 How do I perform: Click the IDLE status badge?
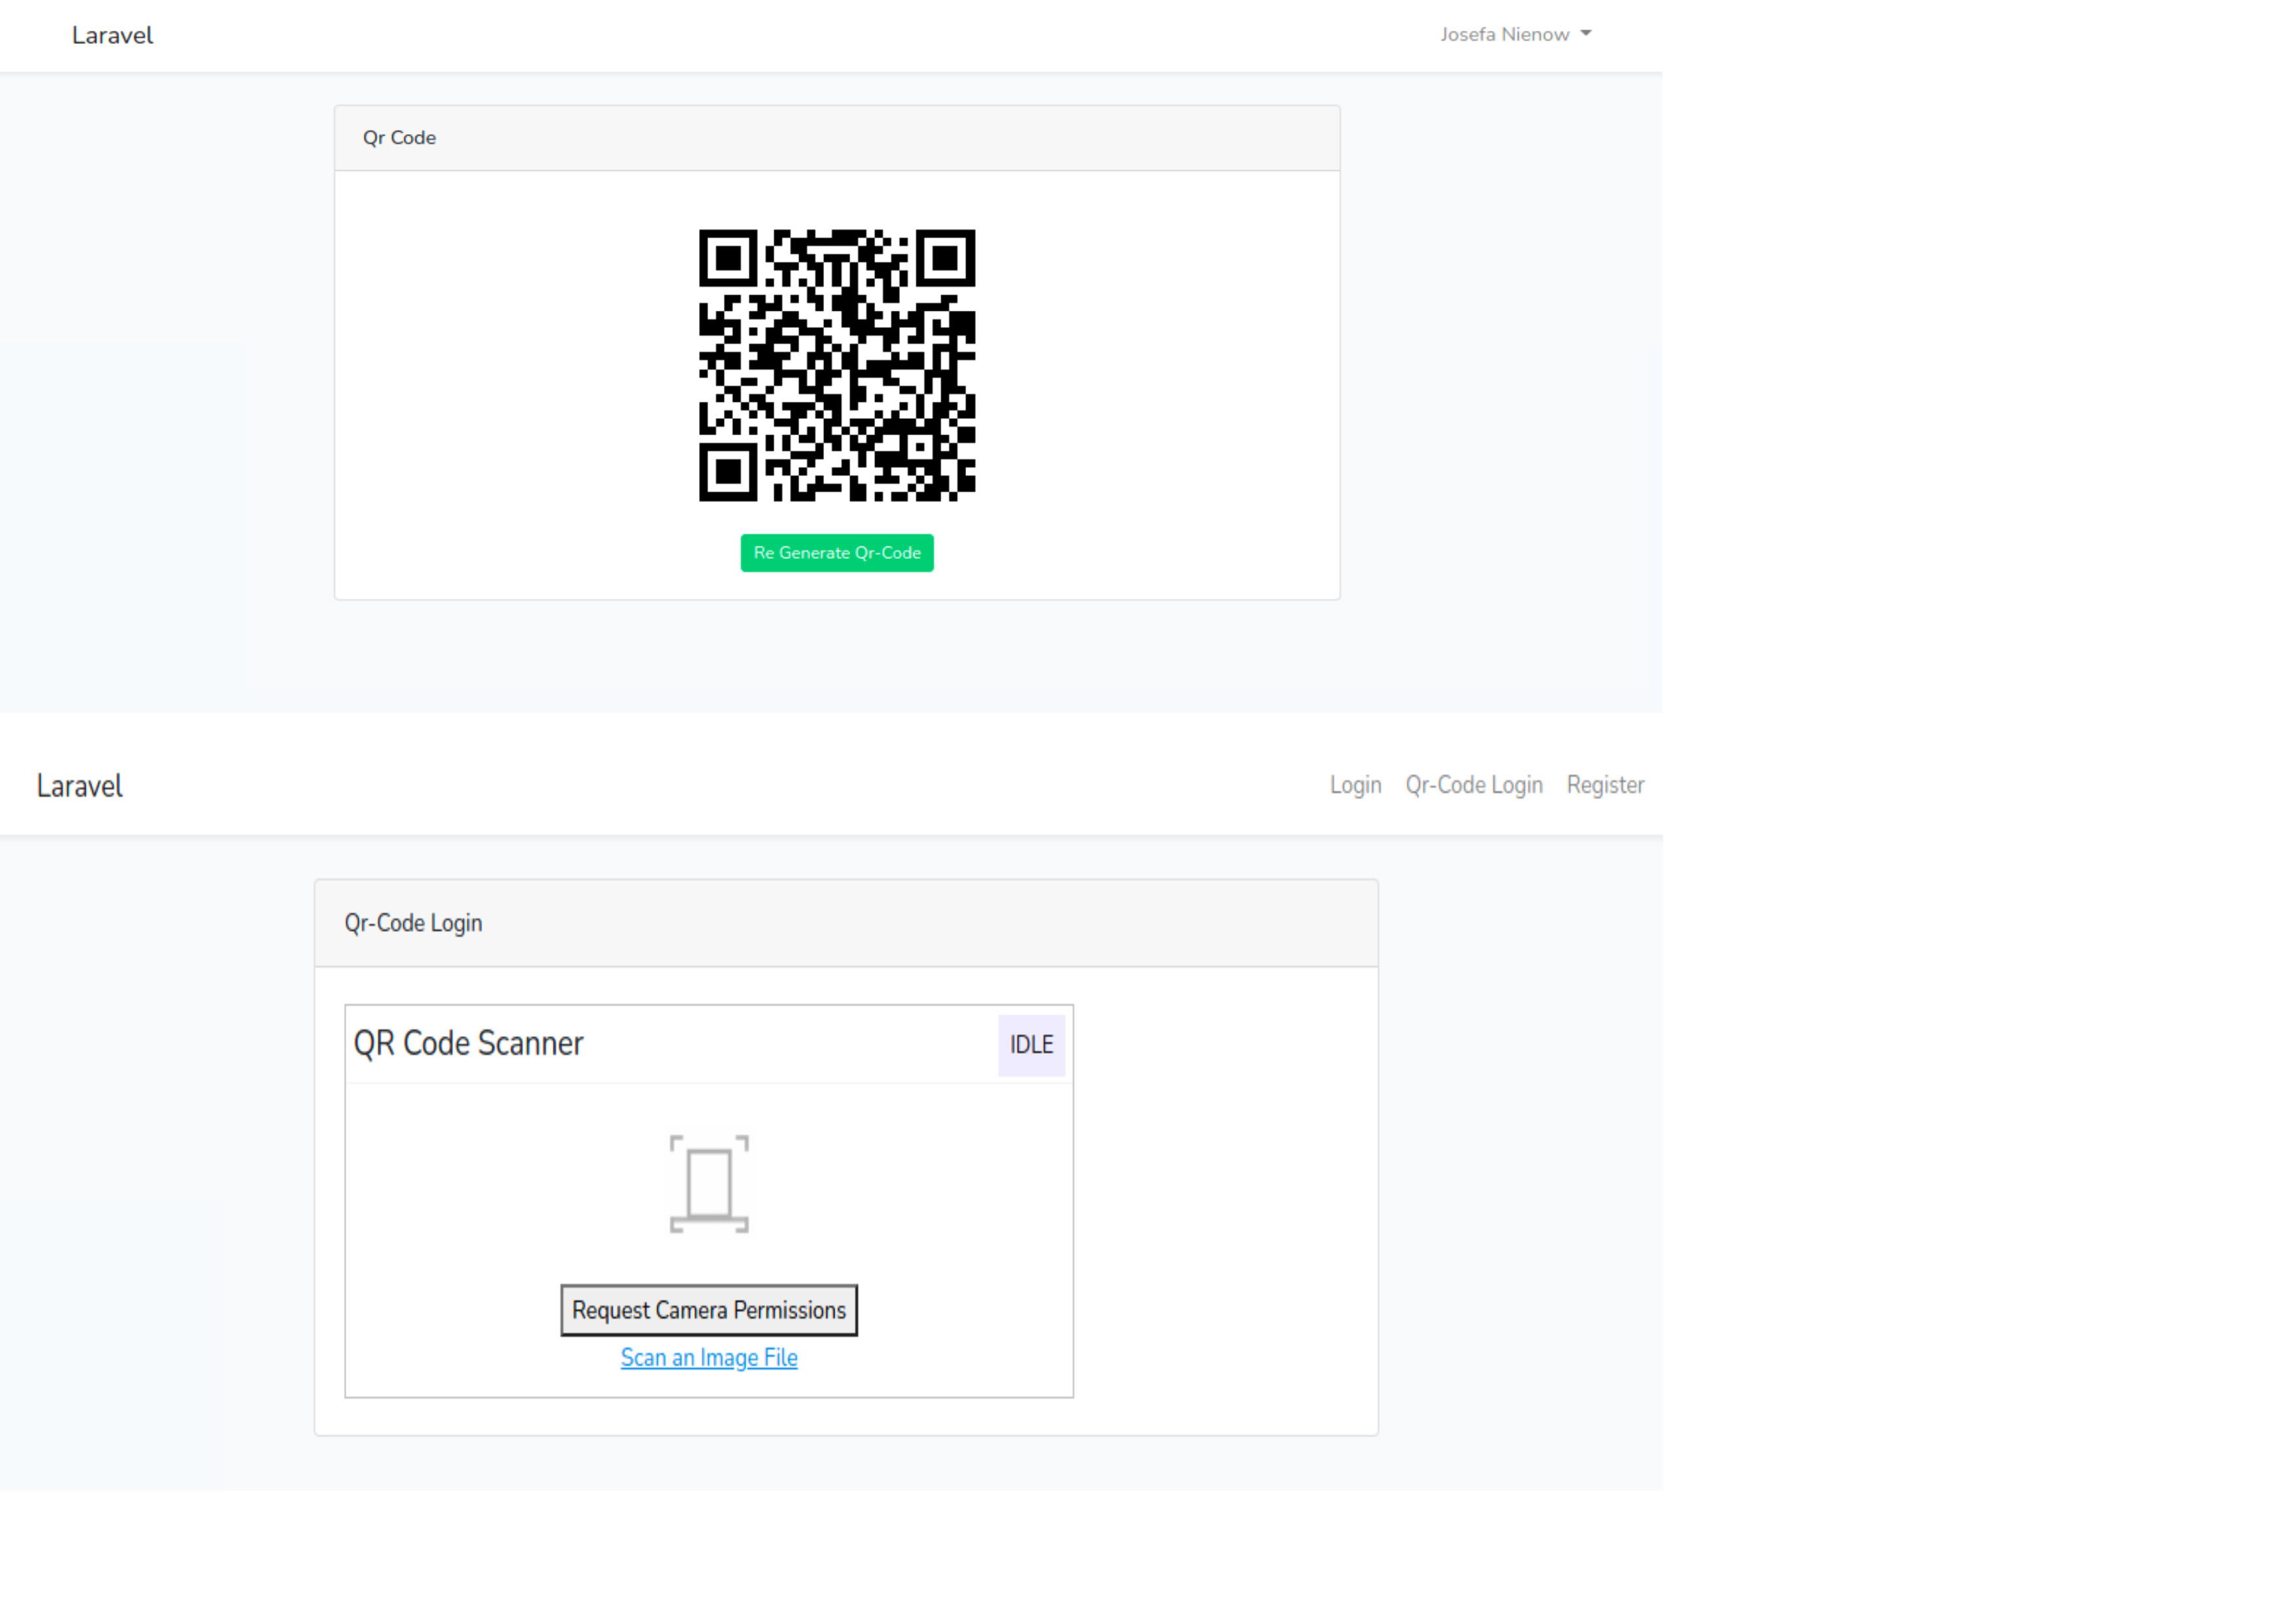(1031, 1044)
